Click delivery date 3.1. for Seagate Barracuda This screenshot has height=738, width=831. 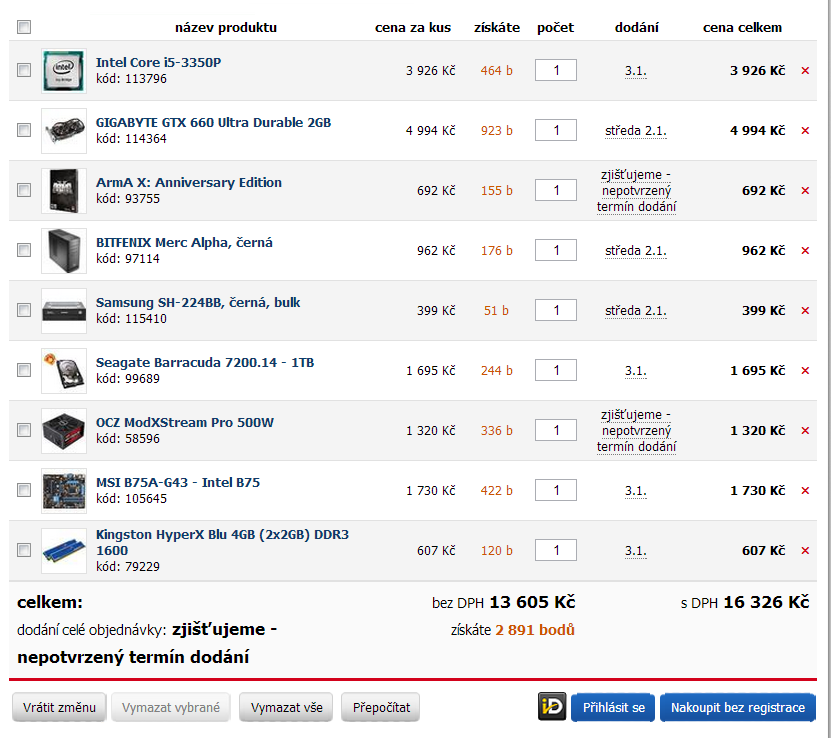pyautogui.click(x=635, y=371)
